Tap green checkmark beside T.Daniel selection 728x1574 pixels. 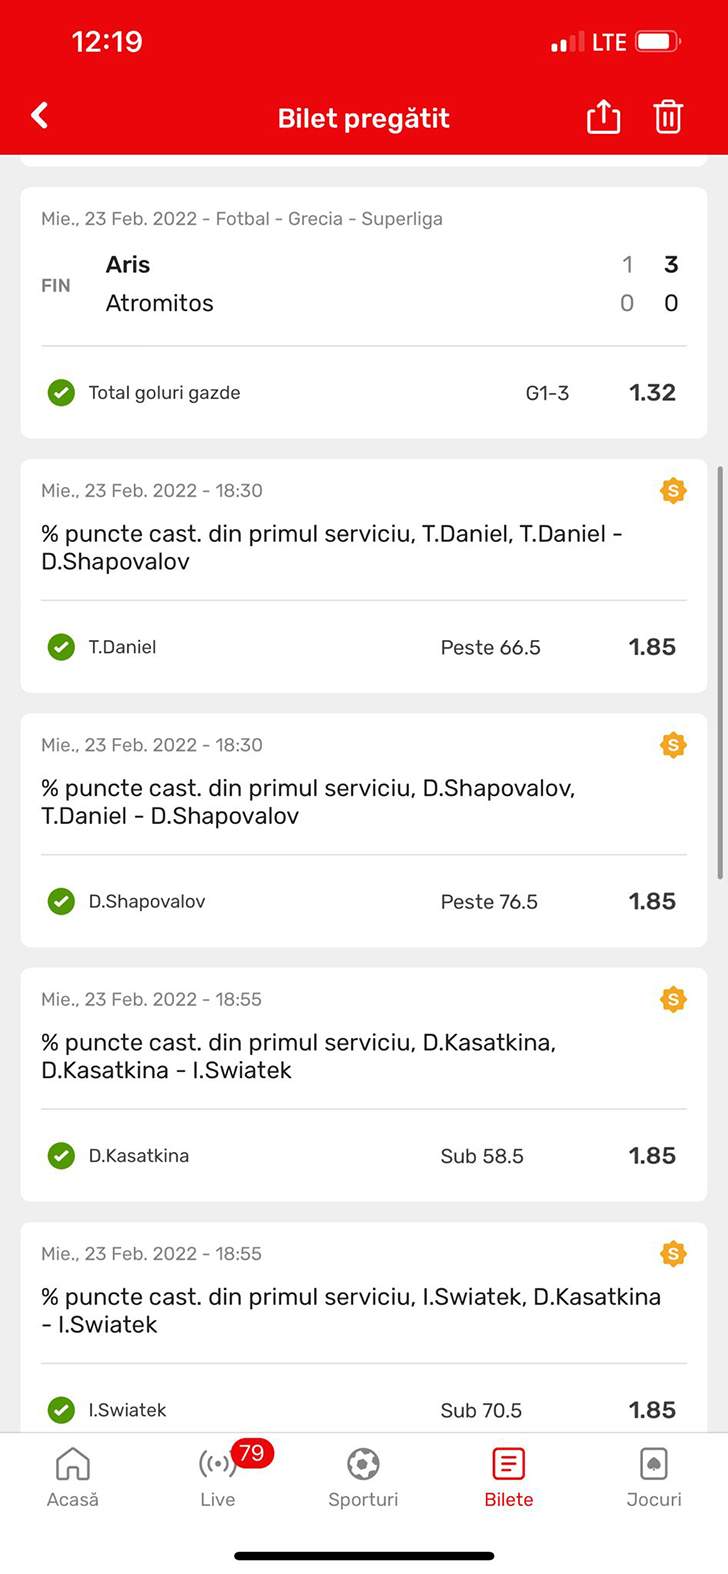pyautogui.click(x=61, y=647)
